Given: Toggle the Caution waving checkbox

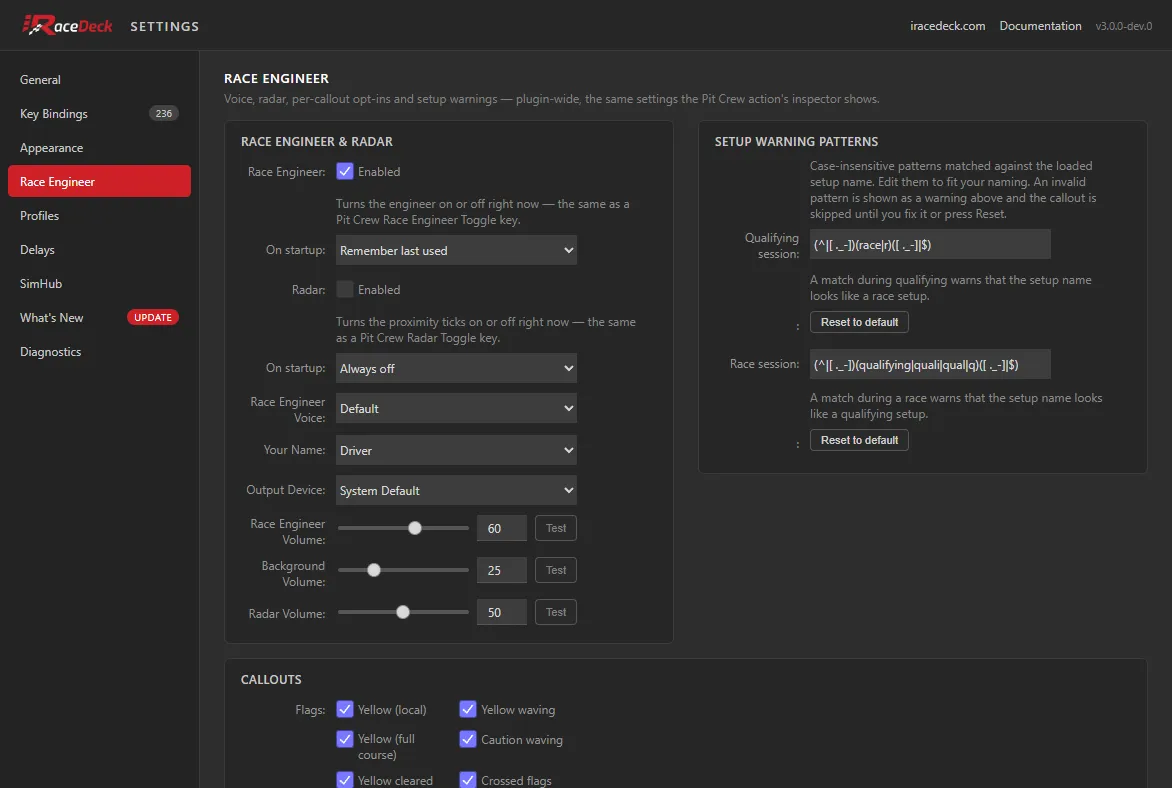Looking at the screenshot, I should point(468,739).
